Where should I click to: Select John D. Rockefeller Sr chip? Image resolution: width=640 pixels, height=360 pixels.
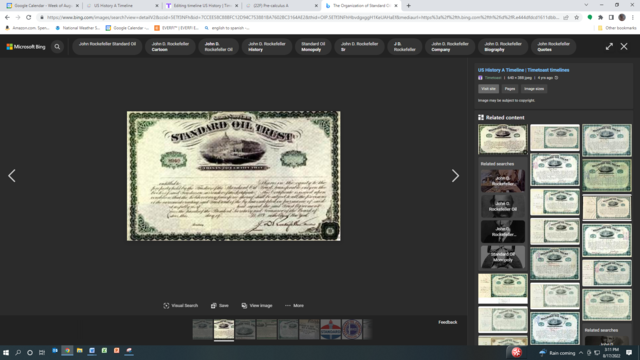tap(359, 47)
